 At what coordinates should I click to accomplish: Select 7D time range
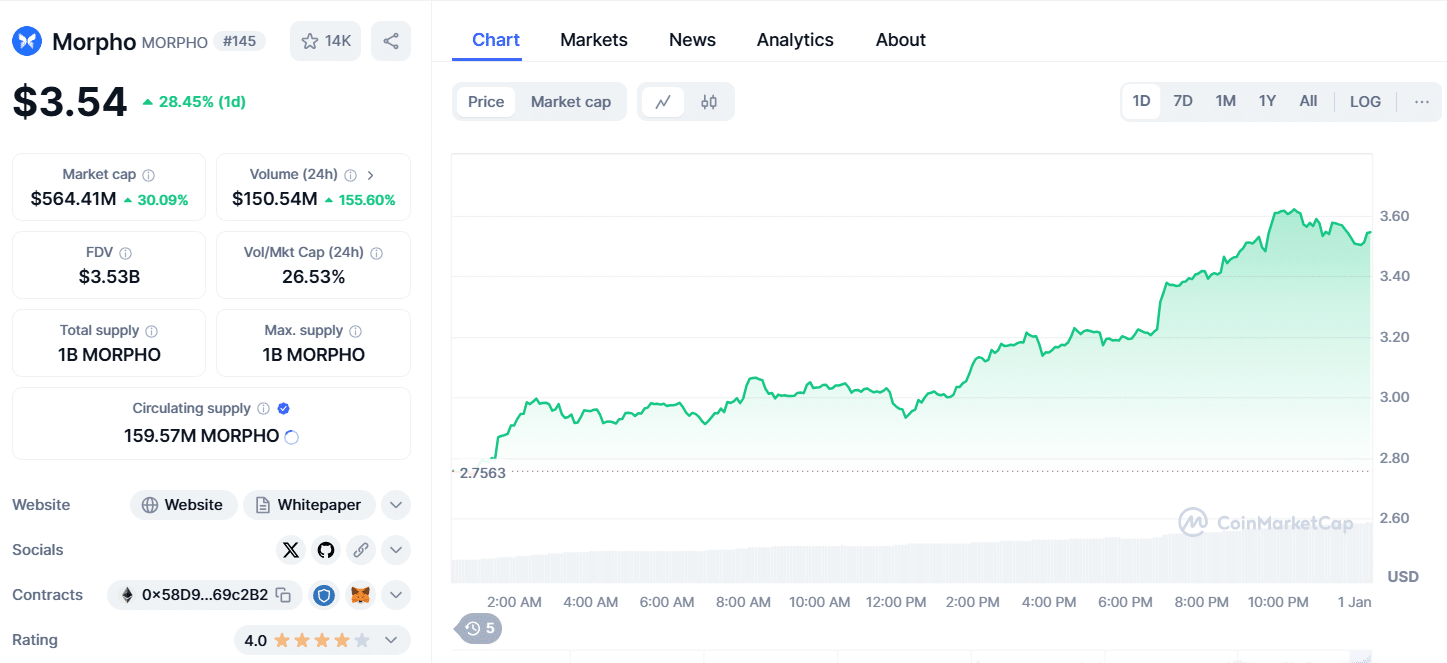point(1183,101)
